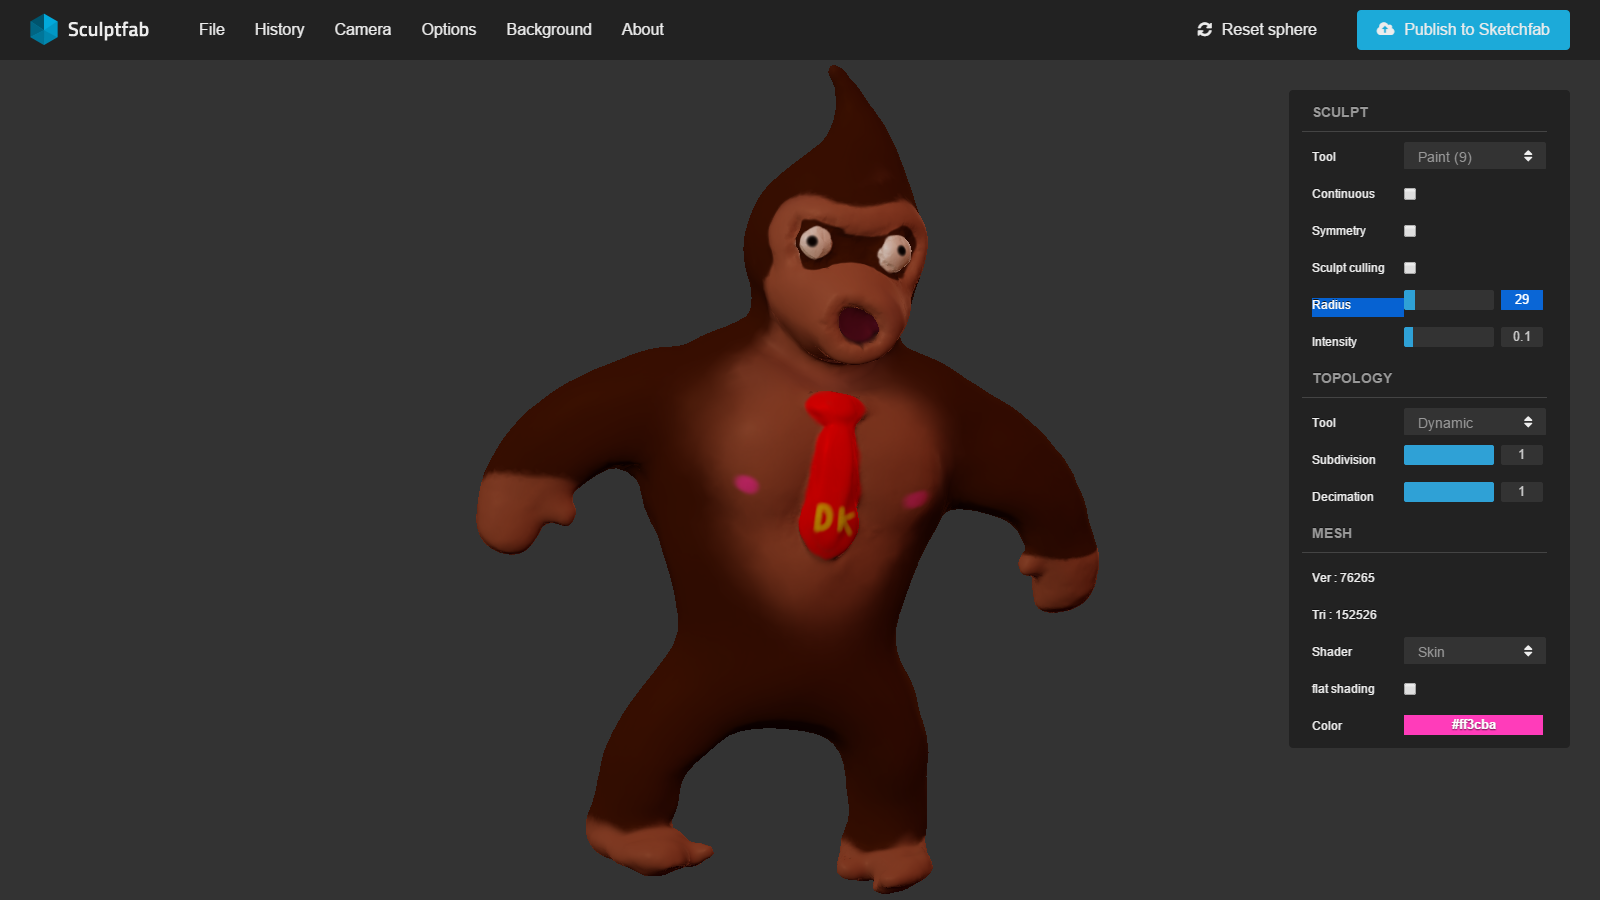
Task: Enable the Sculpt culling checkbox
Action: tap(1410, 268)
